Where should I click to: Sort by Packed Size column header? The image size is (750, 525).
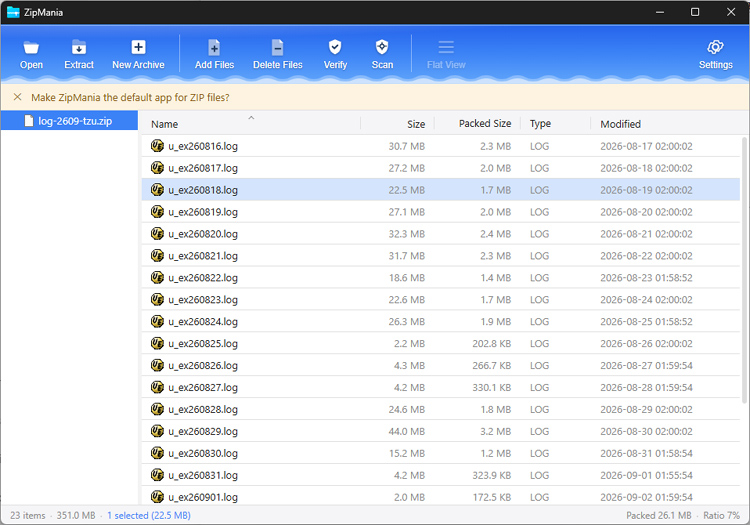tap(485, 124)
